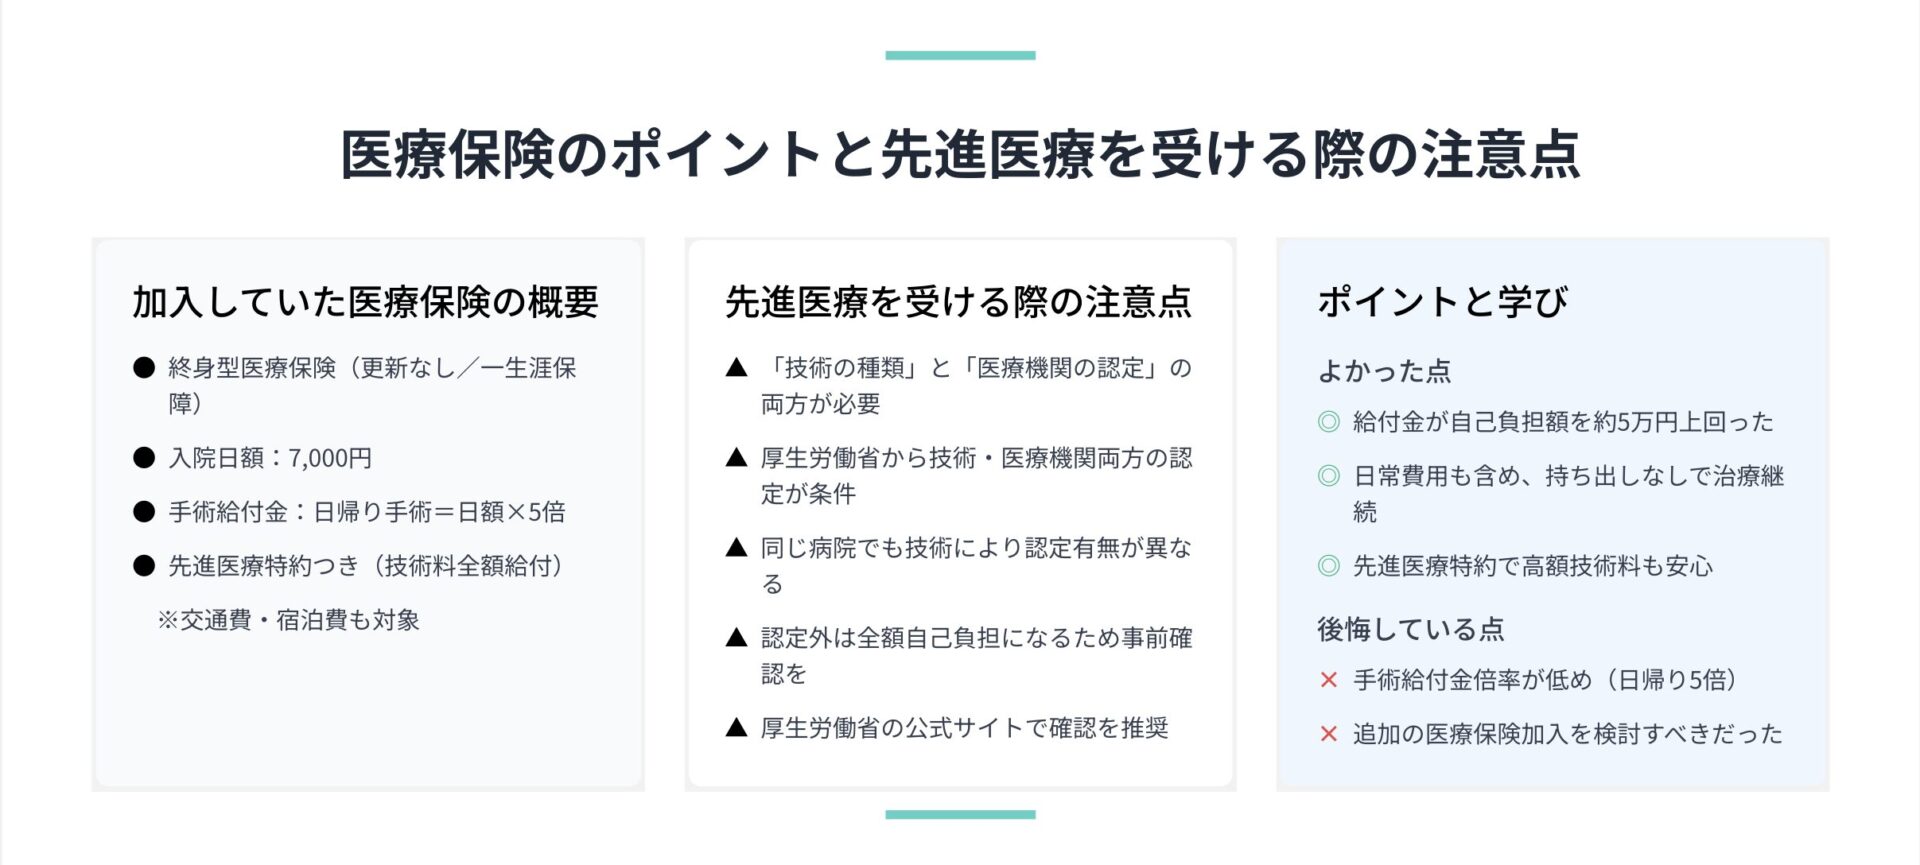This screenshot has width=1920, height=865.
Task: Click the よかった点 subheading
Action: (1384, 371)
